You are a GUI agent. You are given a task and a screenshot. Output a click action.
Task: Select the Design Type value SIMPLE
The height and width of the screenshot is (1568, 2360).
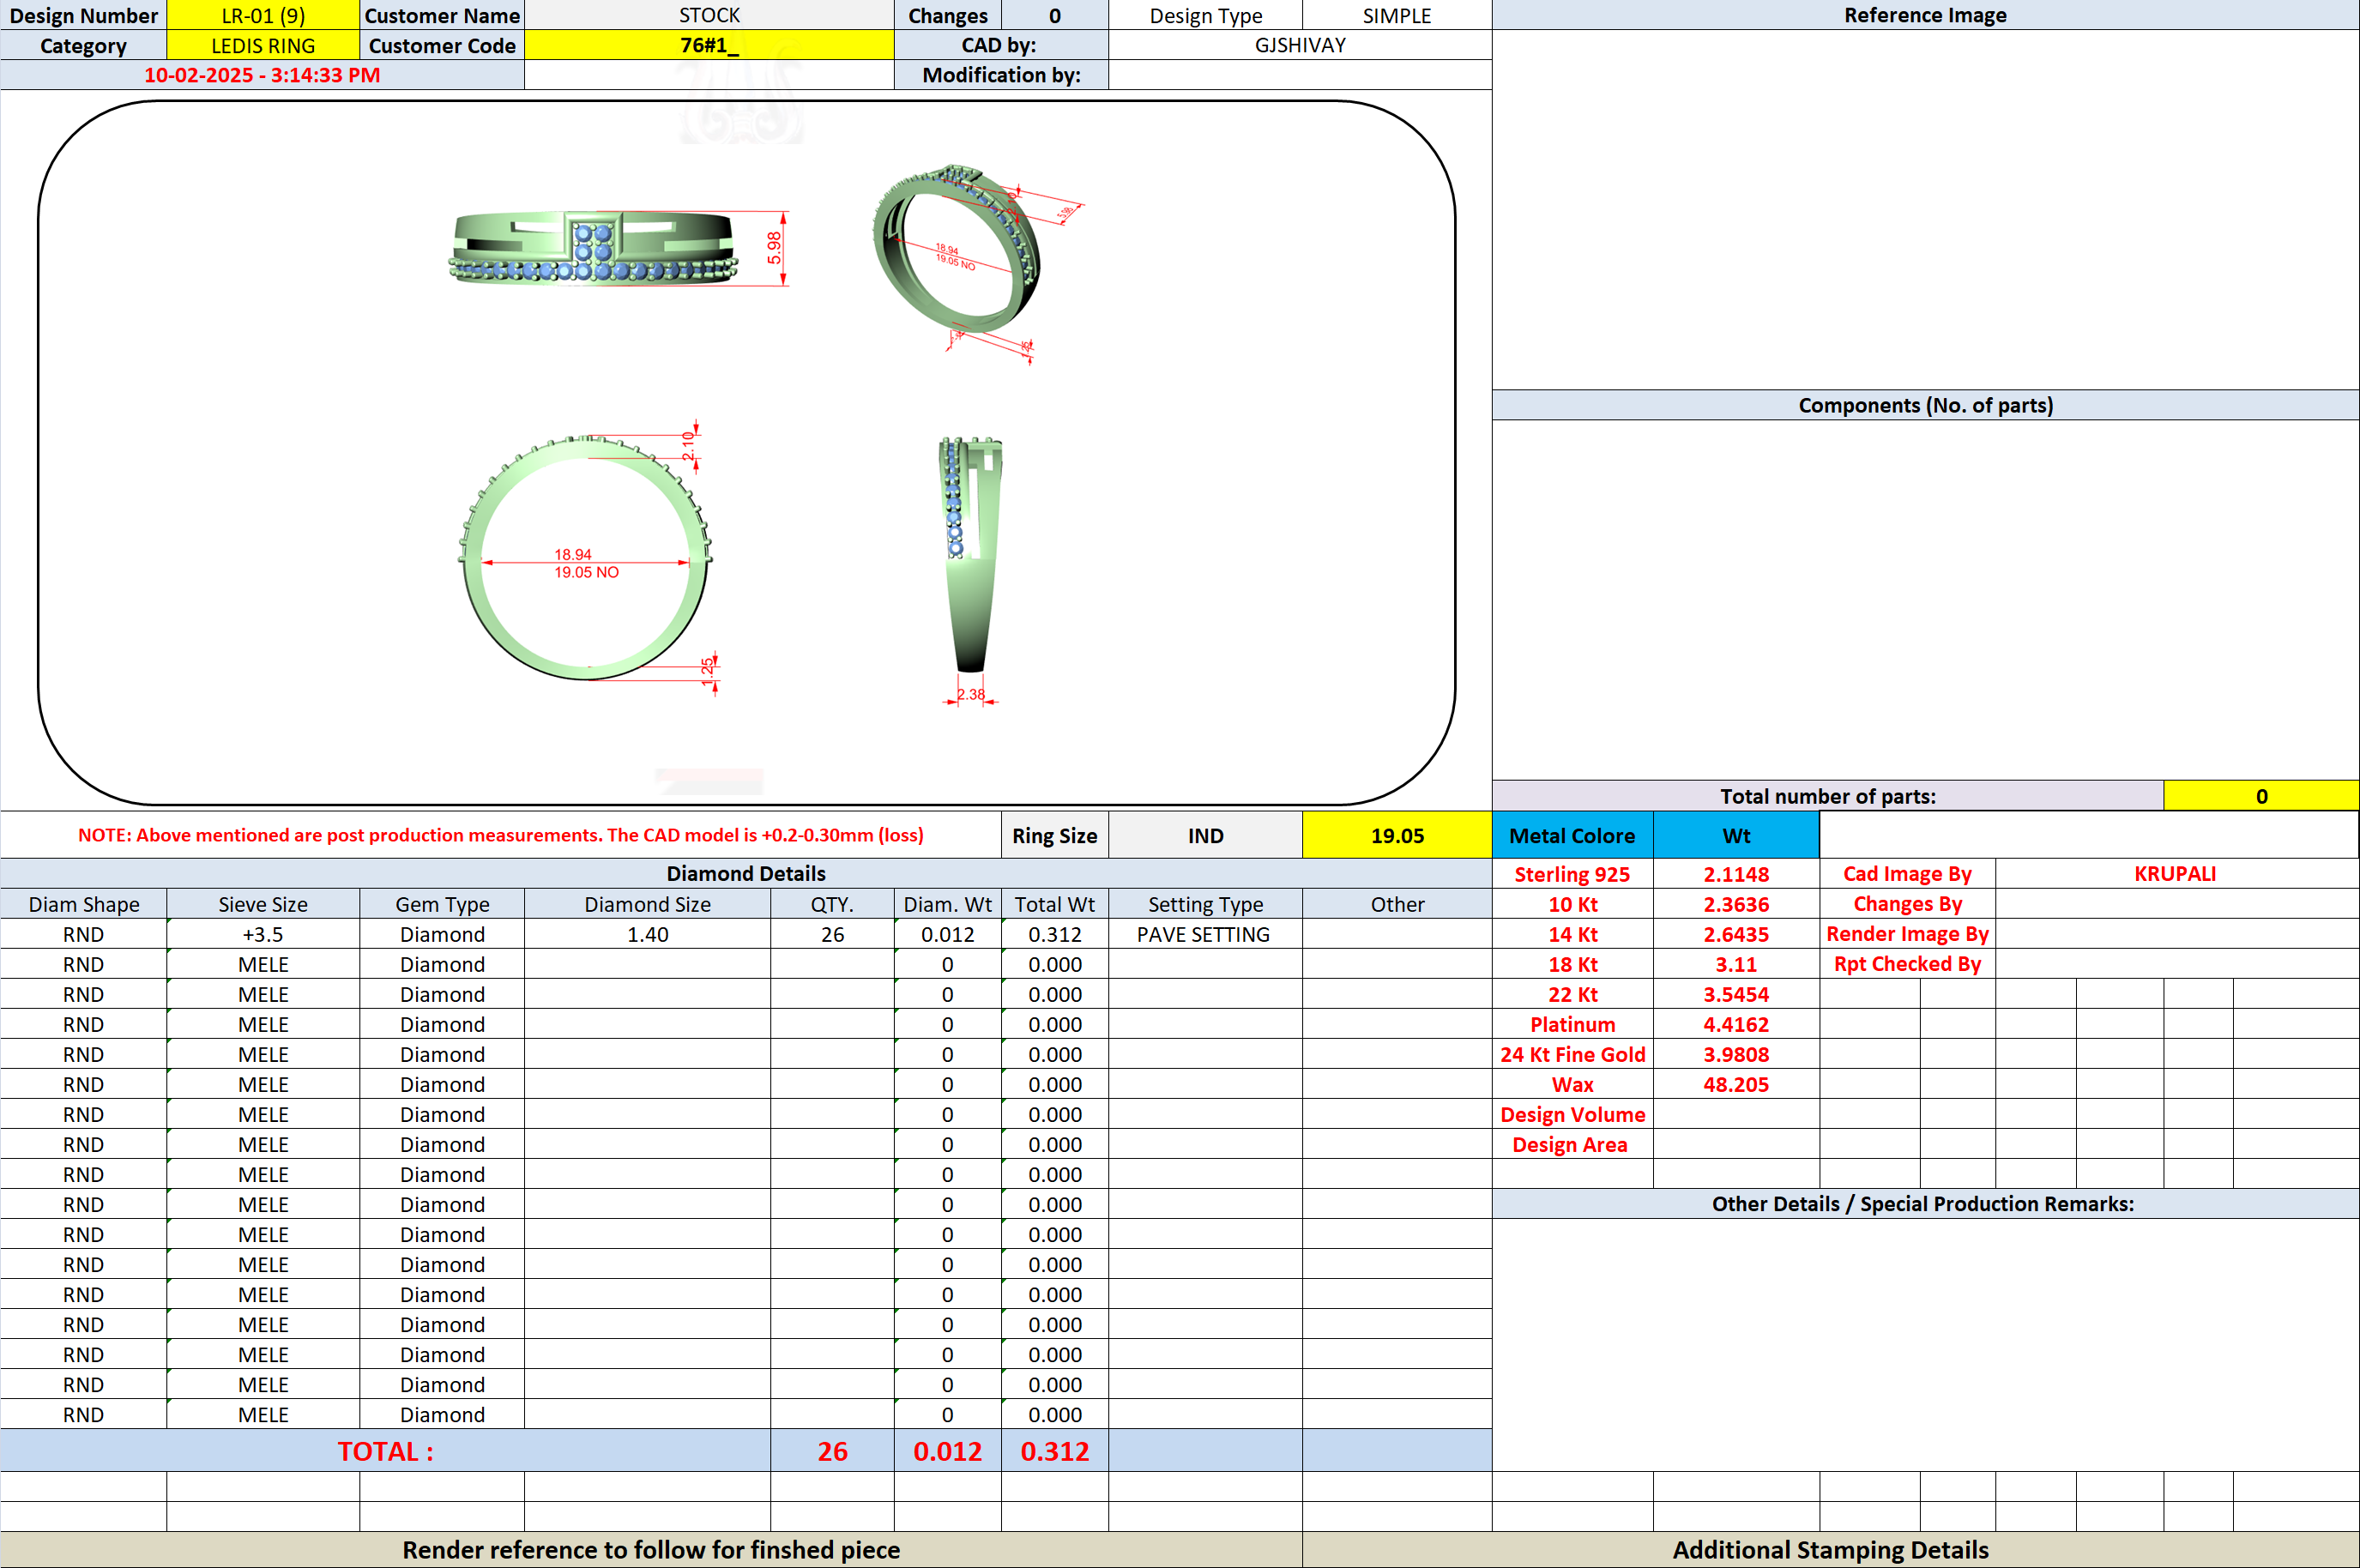(x=1397, y=15)
